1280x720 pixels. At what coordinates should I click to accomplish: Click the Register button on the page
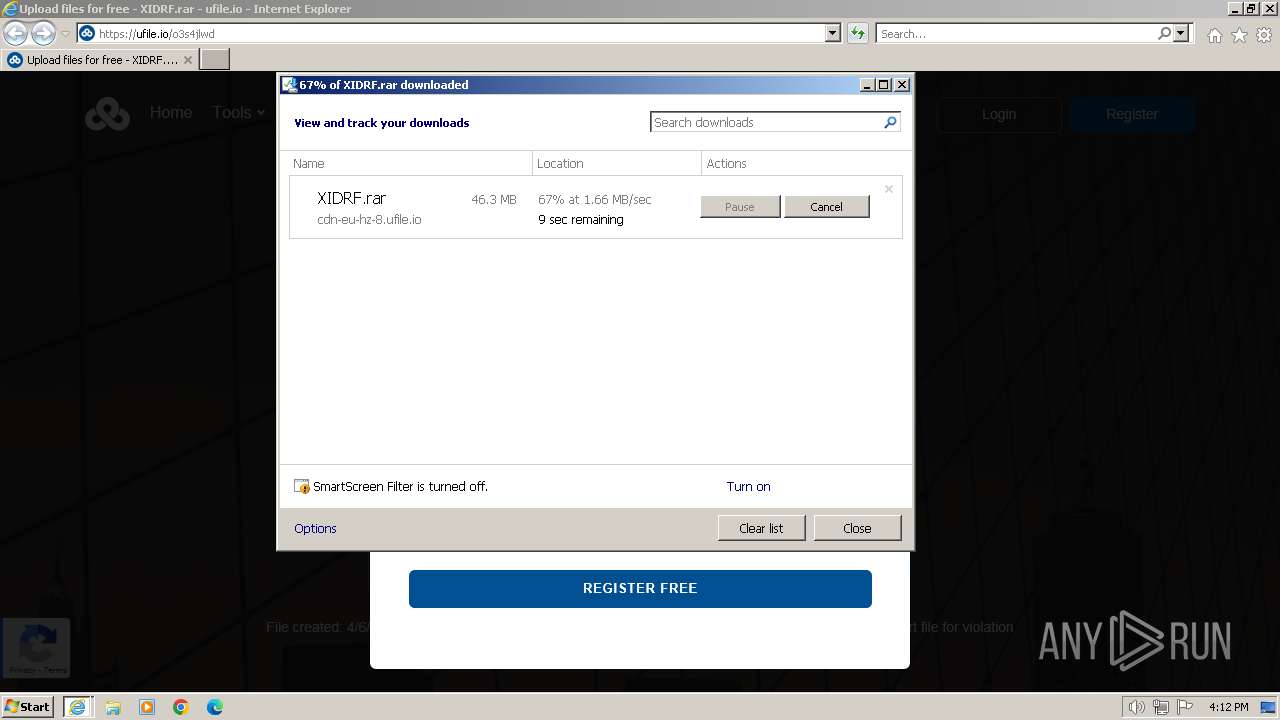point(1132,114)
